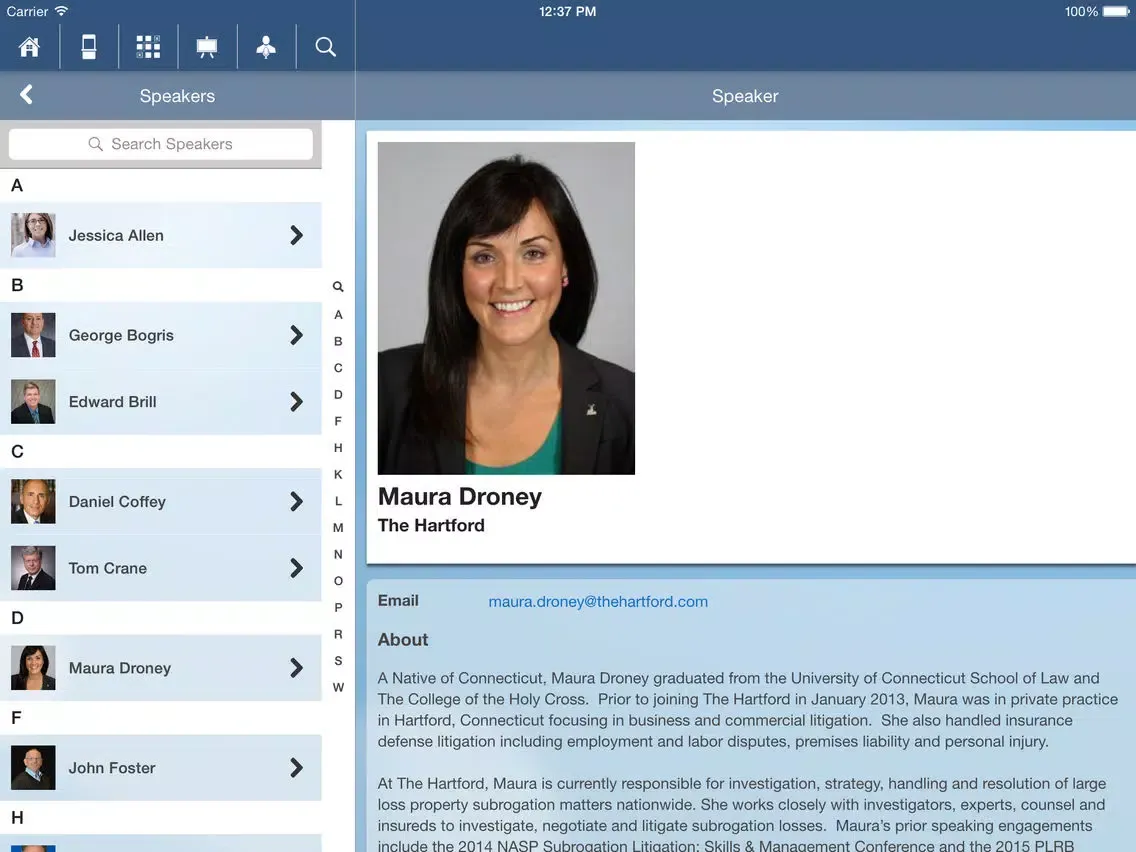Select Jessica Allen's photo thumbnail
The width and height of the screenshot is (1136, 852).
coord(33,235)
